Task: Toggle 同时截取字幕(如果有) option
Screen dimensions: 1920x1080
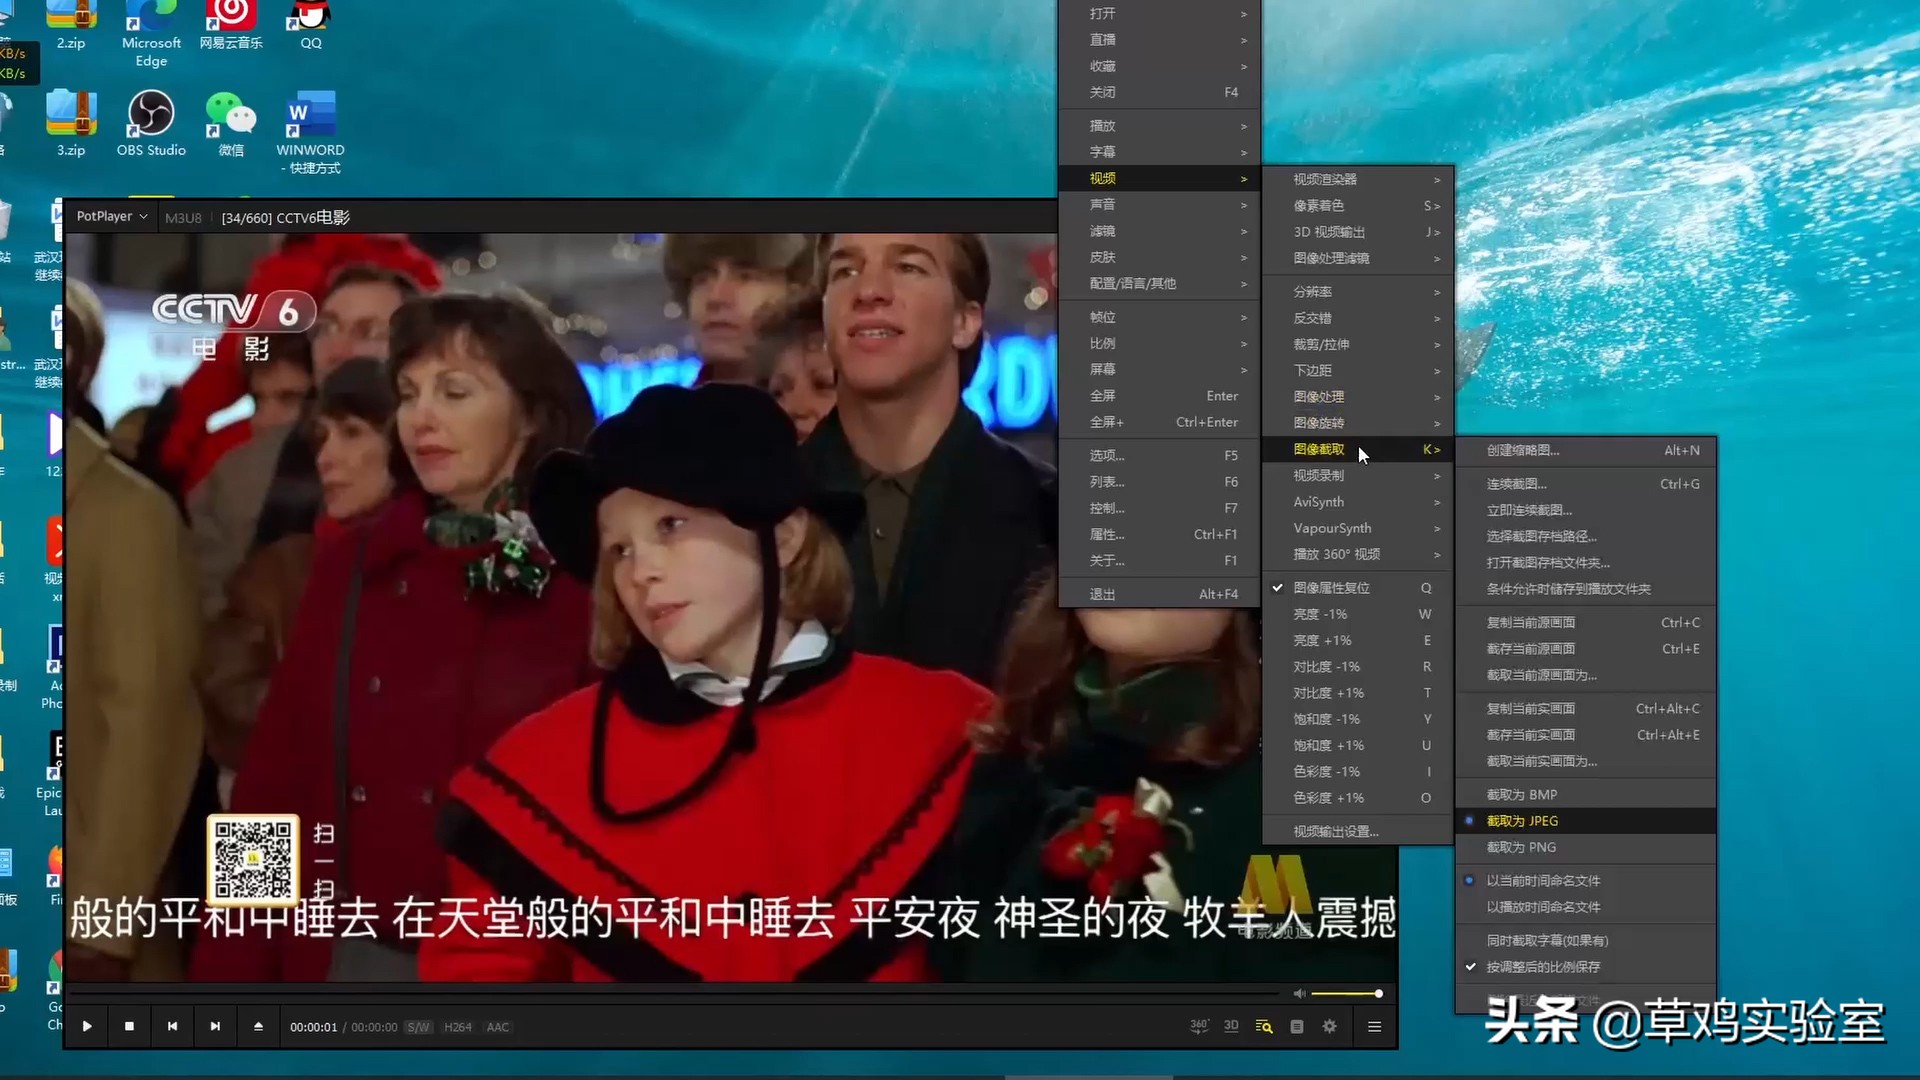Action: coord(1586,941)
